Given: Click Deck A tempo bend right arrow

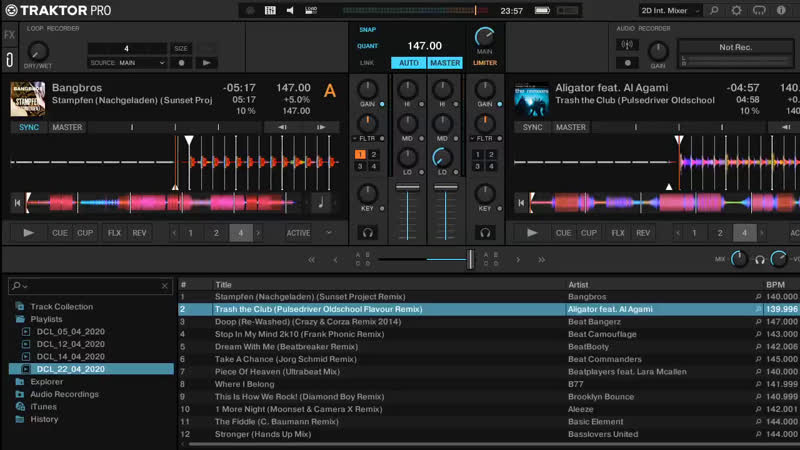Looking at the screenshot, I should click(x=321, y=127).
